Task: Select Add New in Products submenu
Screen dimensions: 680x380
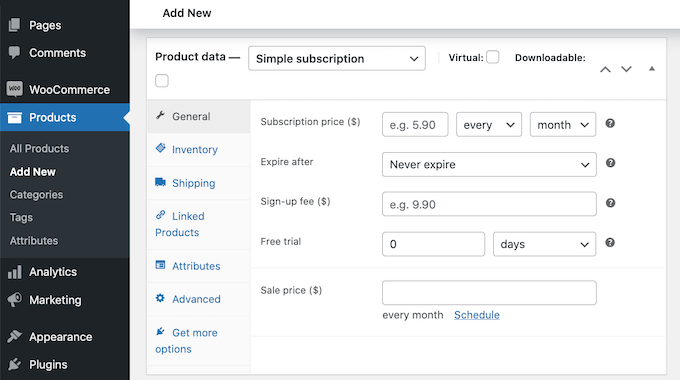Action: pyautogui.click(x=33, y=172)
